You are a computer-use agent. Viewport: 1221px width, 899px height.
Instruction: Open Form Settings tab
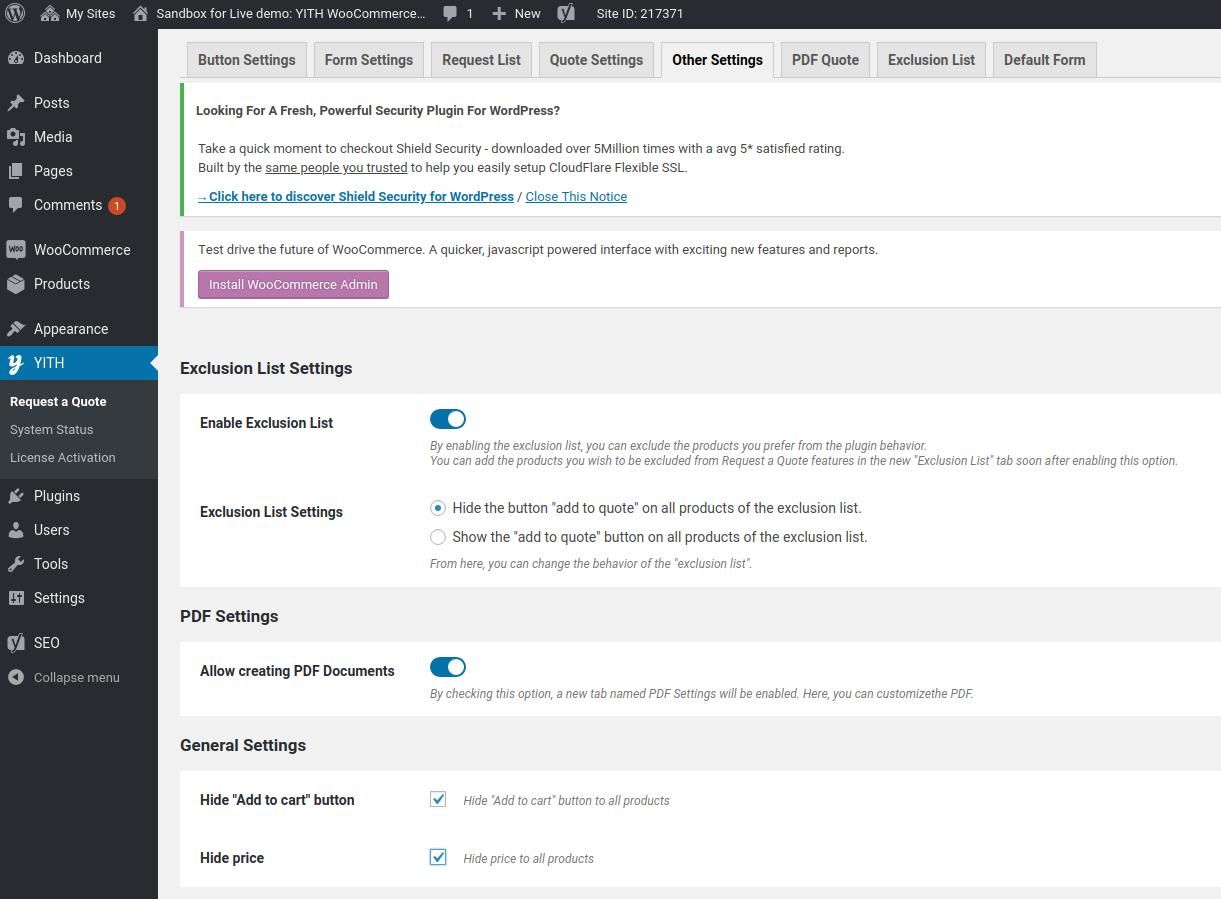[369, 60]
